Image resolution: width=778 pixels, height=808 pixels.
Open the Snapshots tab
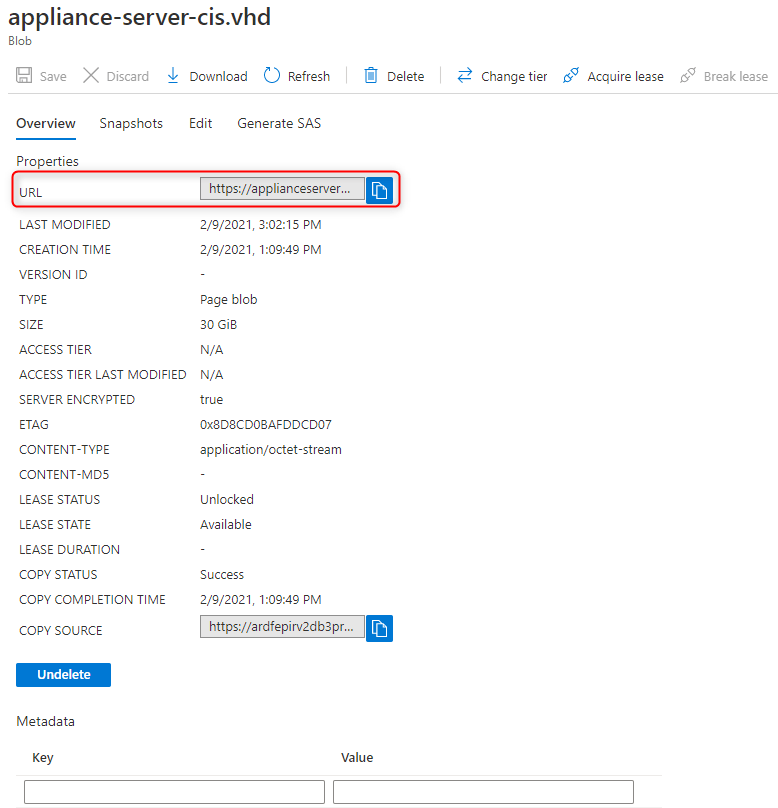click(131, 123)
